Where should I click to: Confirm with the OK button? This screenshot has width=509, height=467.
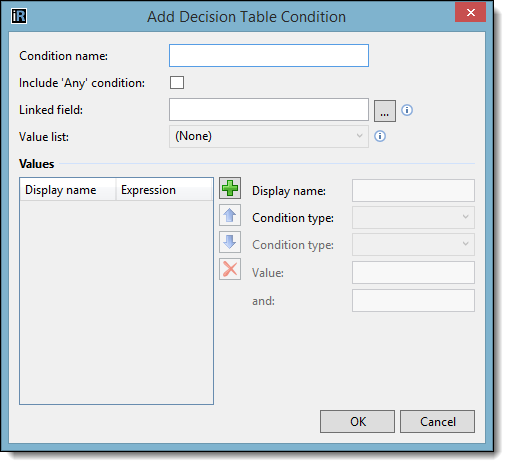pyautogui.click(x=357, y=422)
